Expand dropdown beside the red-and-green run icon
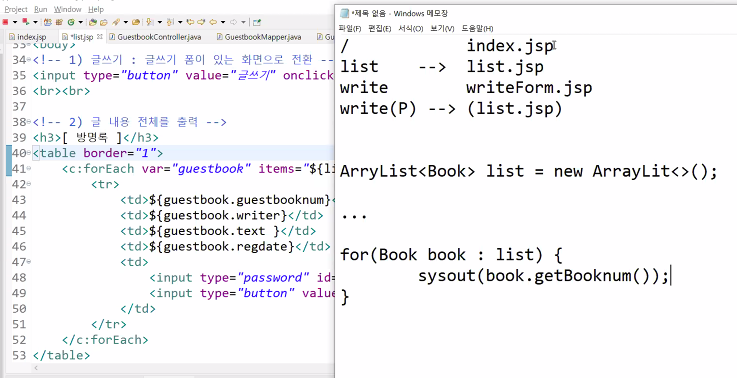Image resolution: width=737 pixels, height=378 pixels. (x=35, y=22)
